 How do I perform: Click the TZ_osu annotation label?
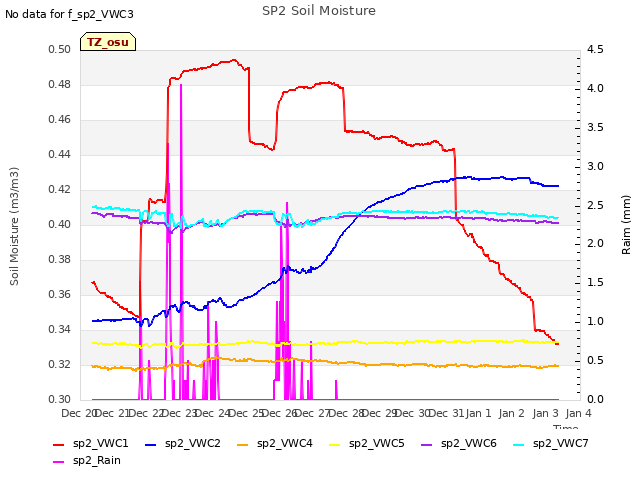tap(108, 42)
